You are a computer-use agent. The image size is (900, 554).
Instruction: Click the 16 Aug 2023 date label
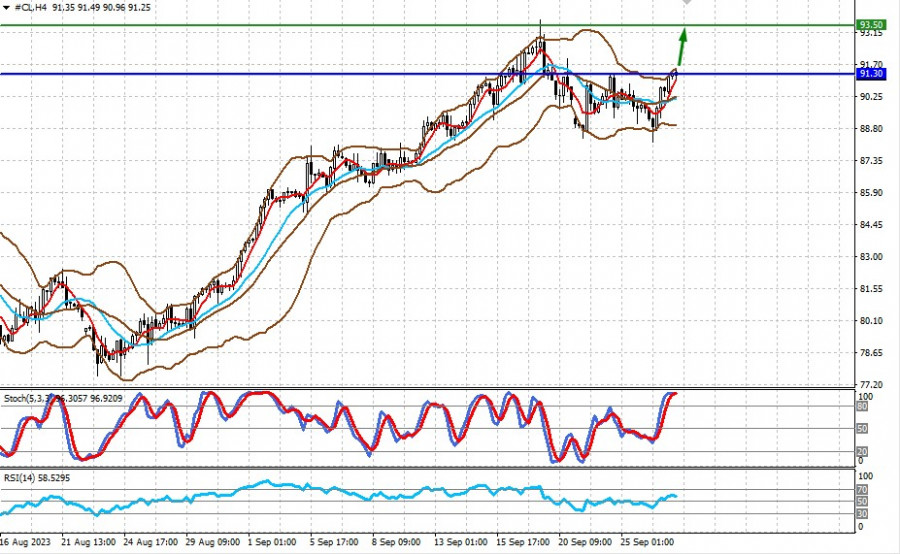[25, 542]
